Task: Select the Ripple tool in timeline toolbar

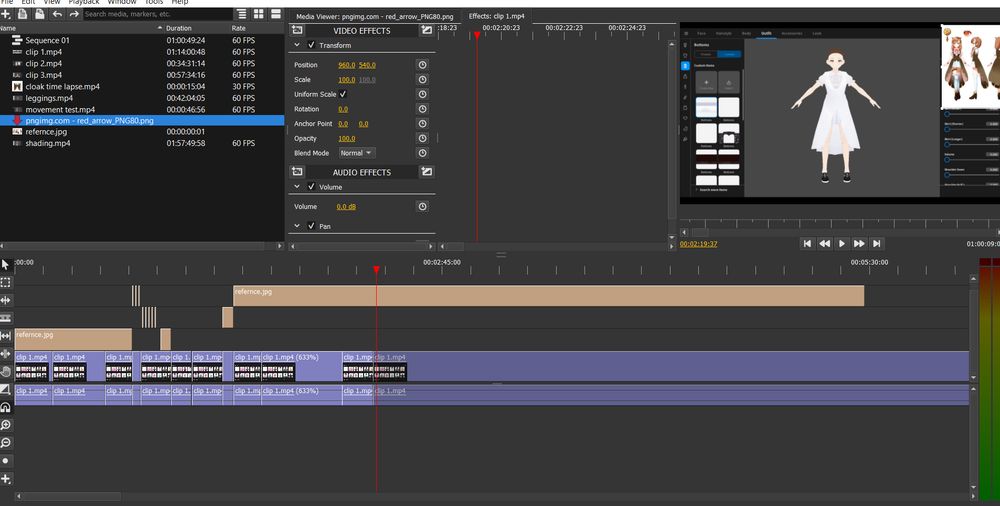Action: coord(5,300)
